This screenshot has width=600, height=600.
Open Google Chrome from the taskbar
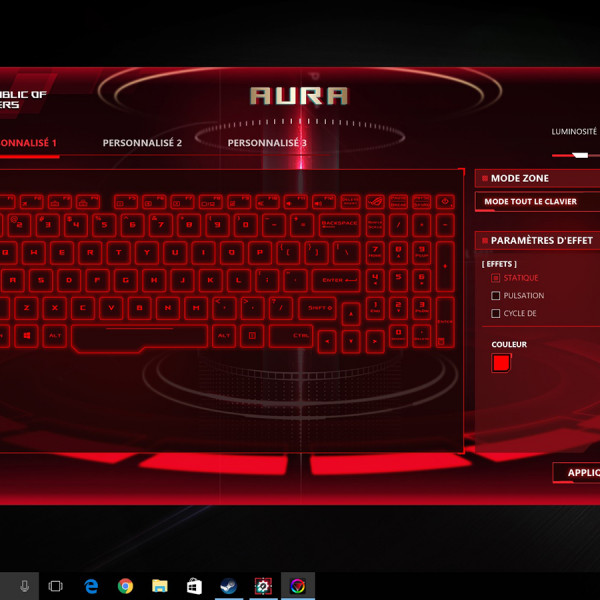(125, 586)
